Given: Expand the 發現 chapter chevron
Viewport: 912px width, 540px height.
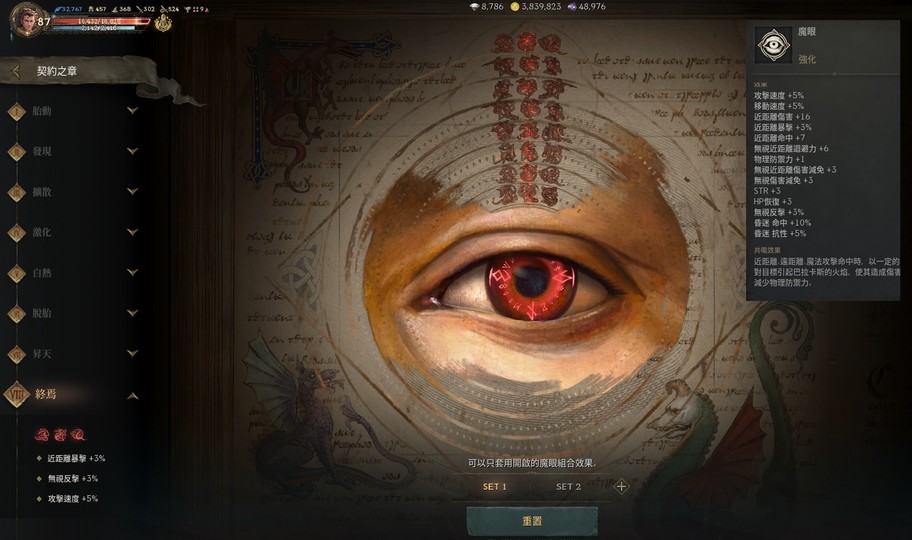Looking at the screenshot, I should pos(133,151).
